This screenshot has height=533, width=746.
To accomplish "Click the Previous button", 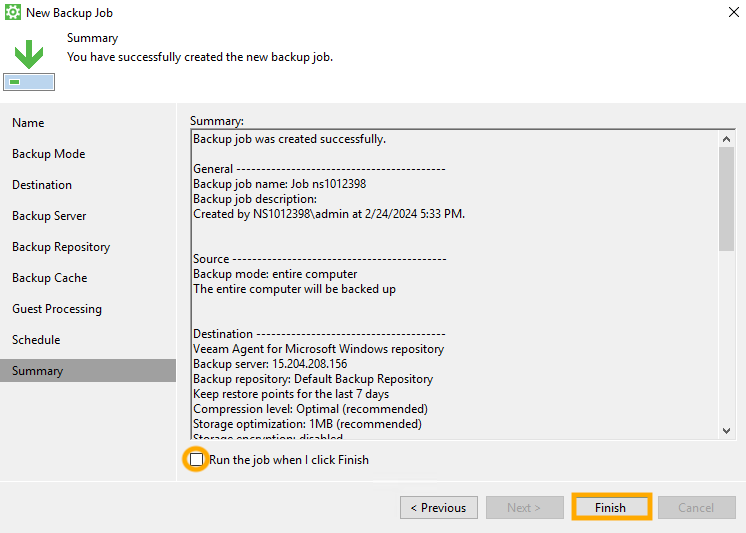I will point(438,508).
